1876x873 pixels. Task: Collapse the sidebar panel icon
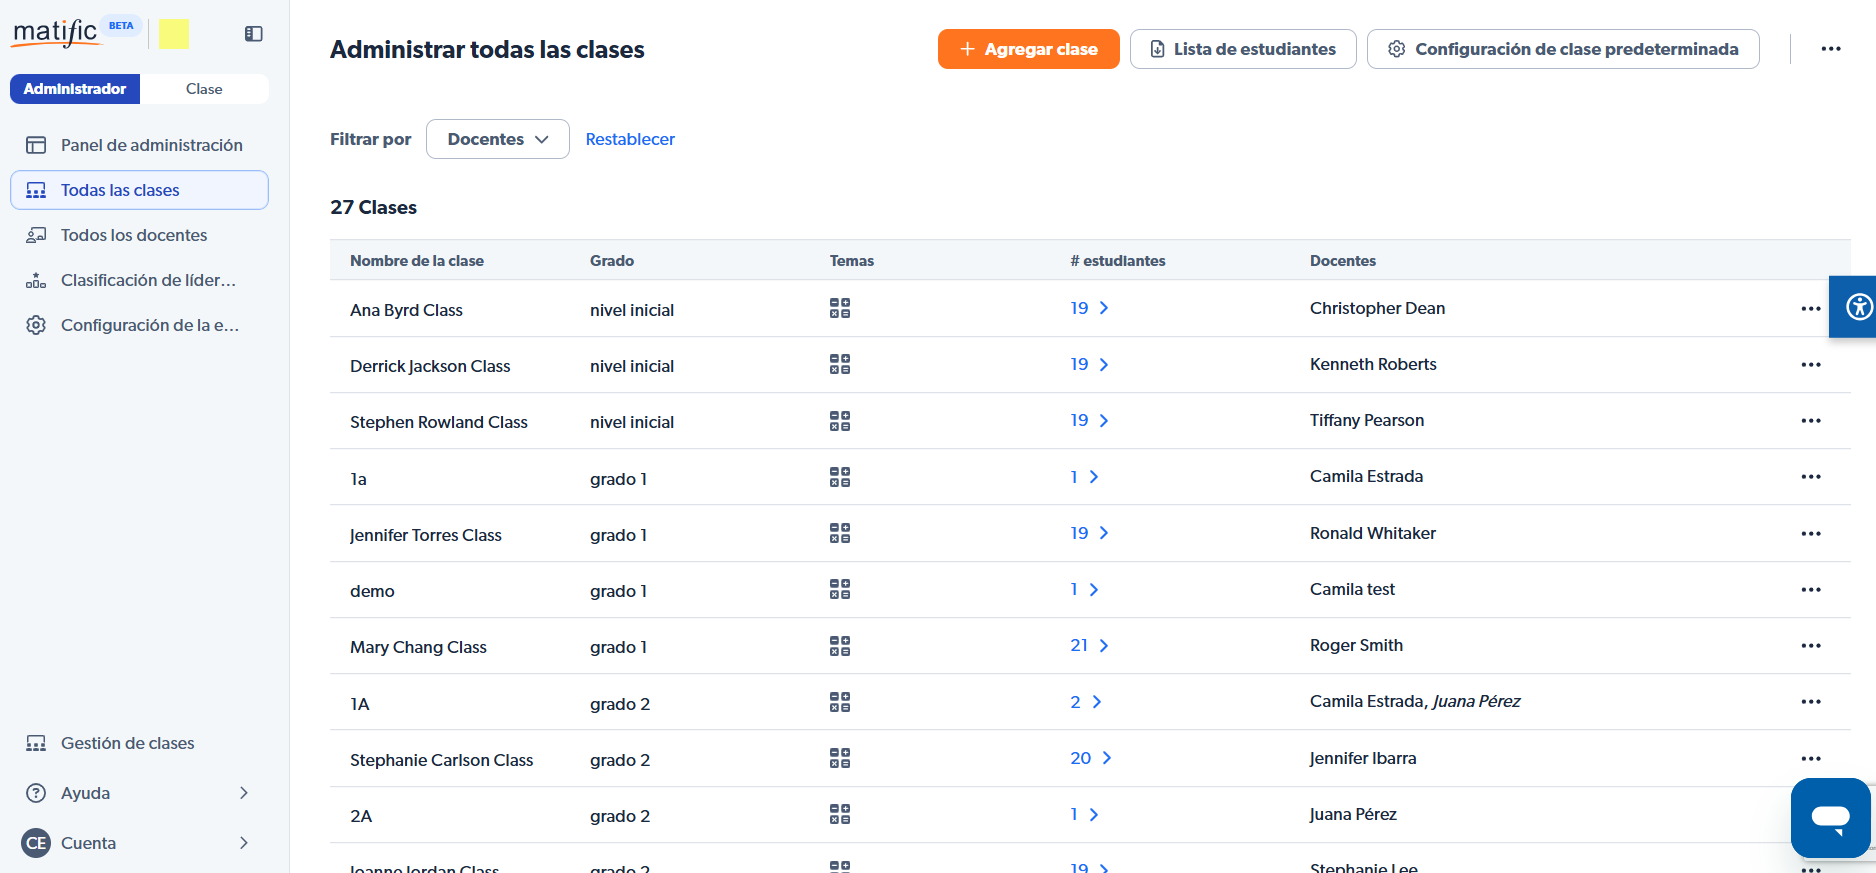253,34
